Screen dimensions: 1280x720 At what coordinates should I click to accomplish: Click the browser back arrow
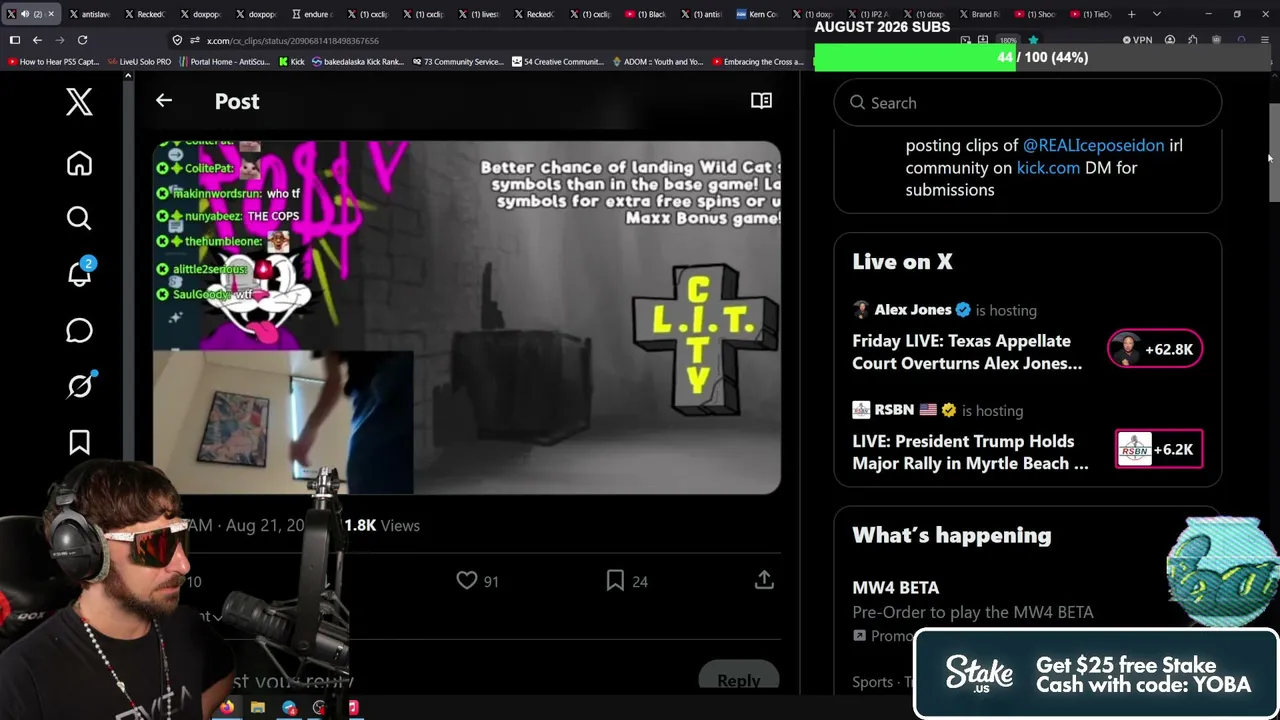37,40
